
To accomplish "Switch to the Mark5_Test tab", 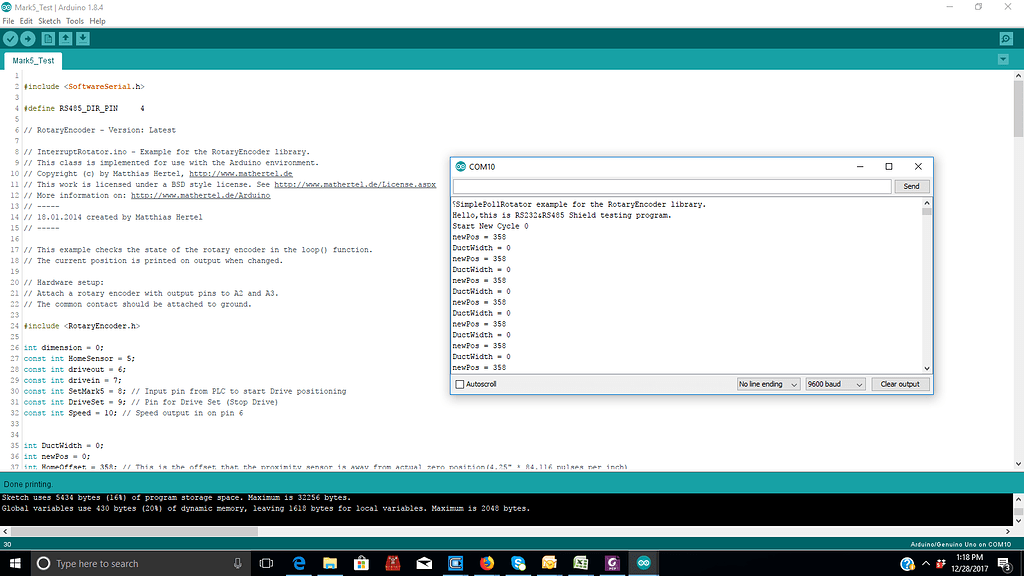I will pos(33,59).
